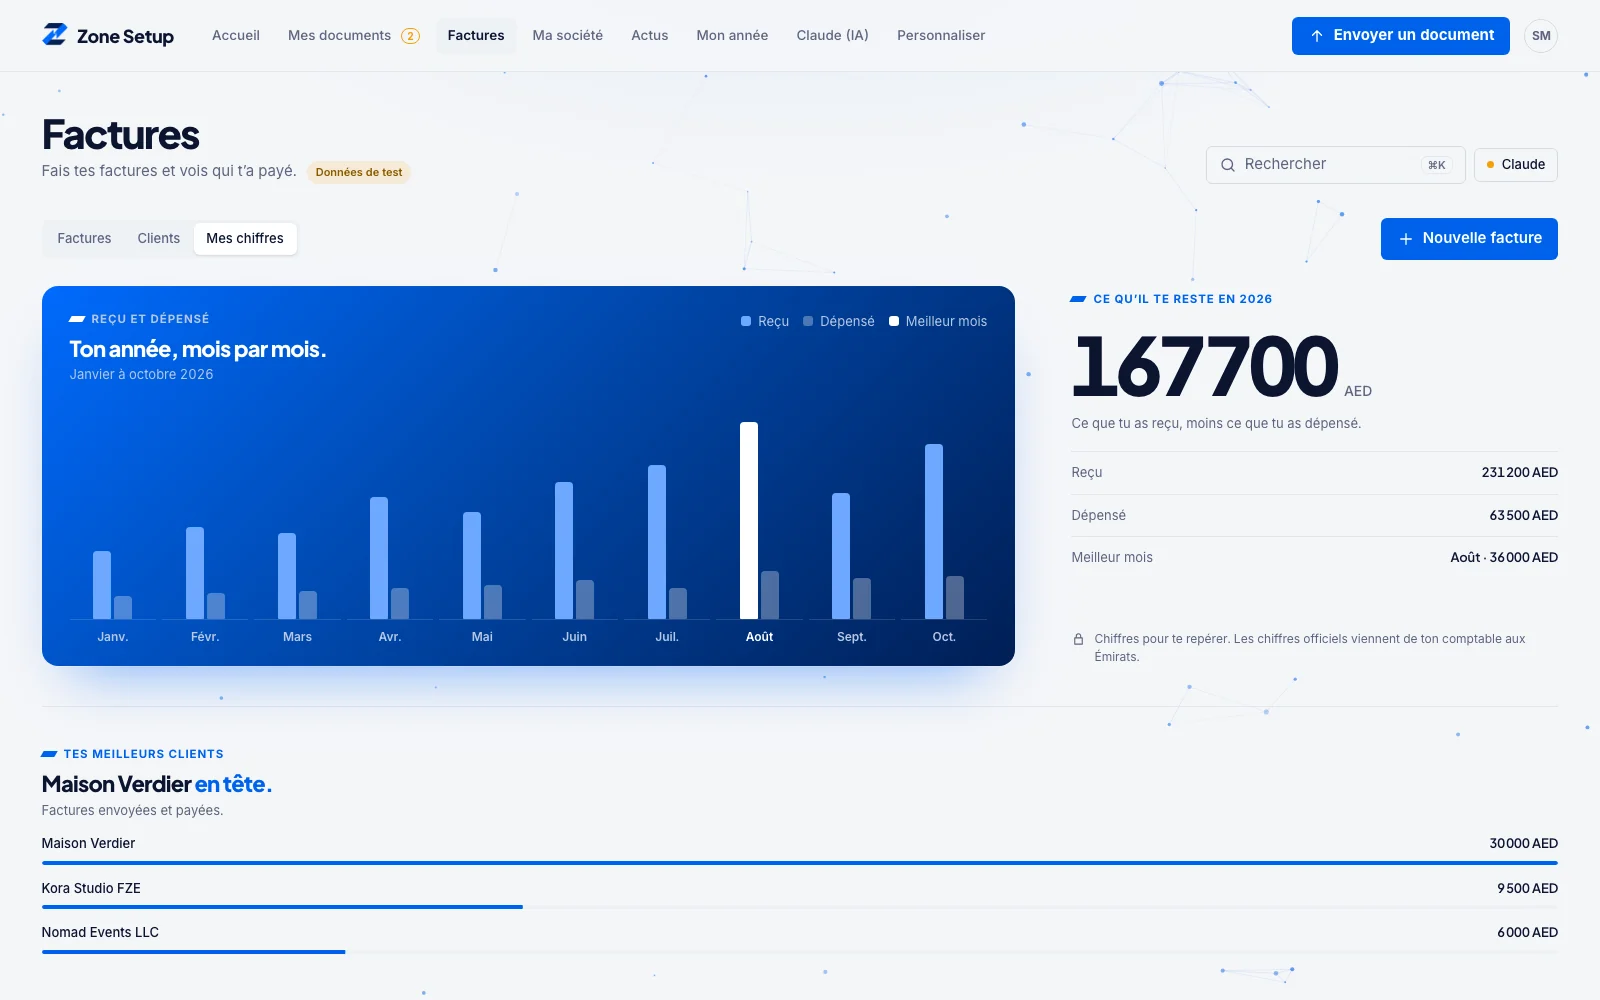Click the Oct. received bar in chart
Image resolution: width=1600 pixels, height=1000 pixels.
(x=934, y=531)
